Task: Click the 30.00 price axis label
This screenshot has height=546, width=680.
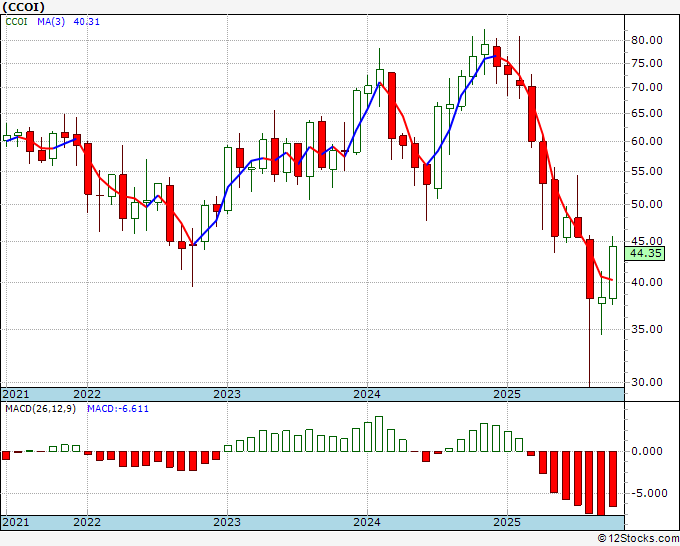Action: [x=647, y=382]
